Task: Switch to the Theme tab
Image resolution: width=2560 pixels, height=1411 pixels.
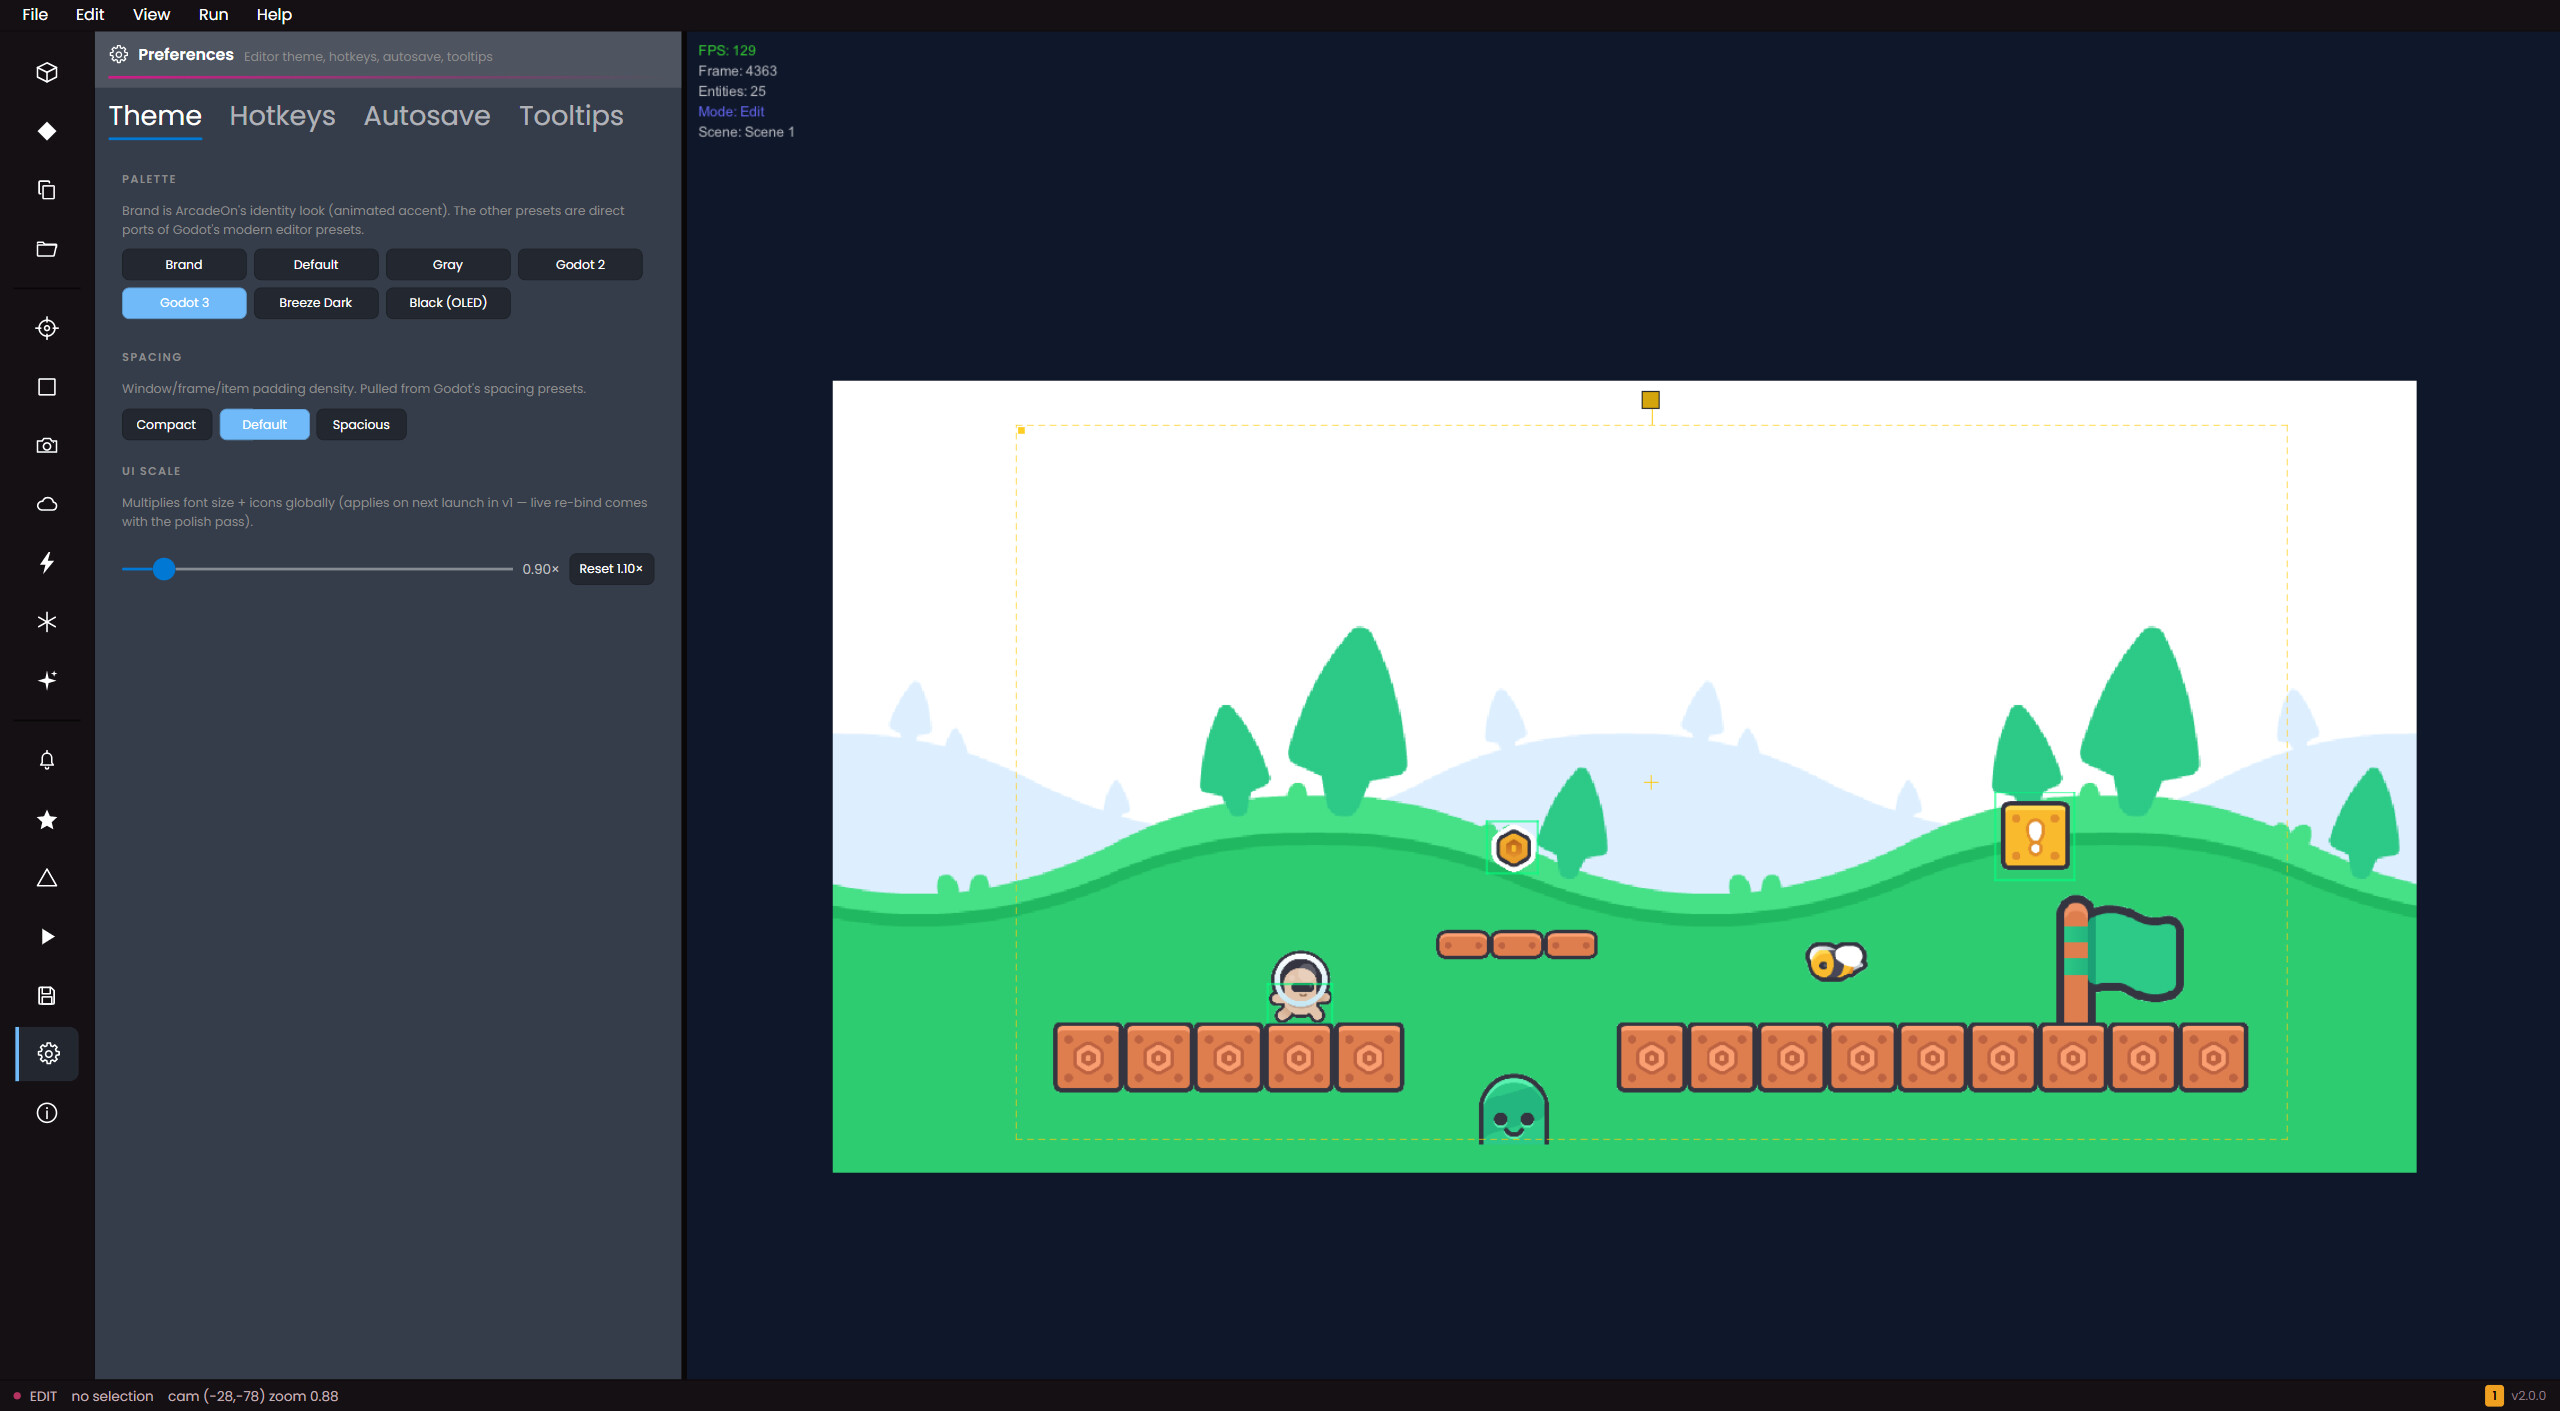Action: pyautogui.click(x=155, y=116)
